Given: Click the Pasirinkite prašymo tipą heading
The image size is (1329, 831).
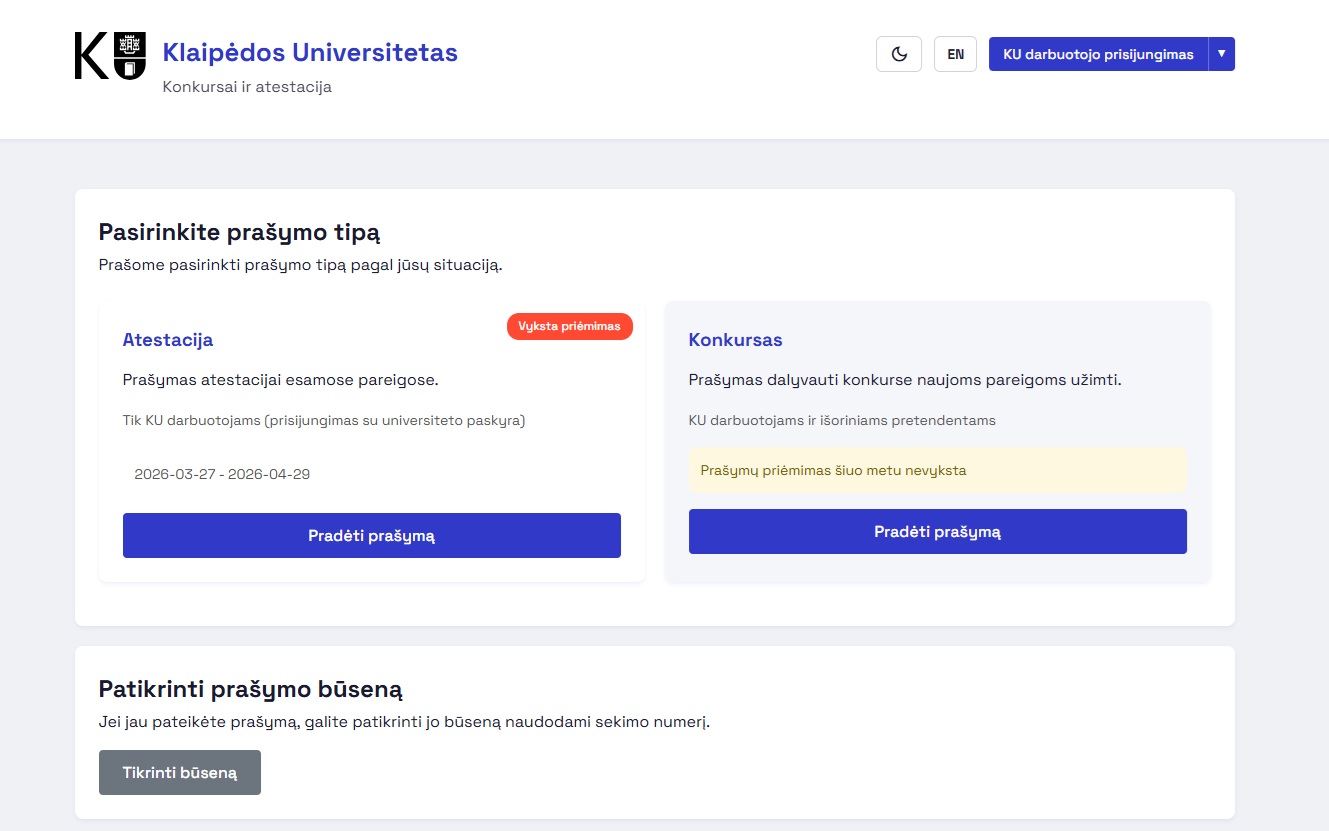Looking at the screenshot, I should (239, 233).
